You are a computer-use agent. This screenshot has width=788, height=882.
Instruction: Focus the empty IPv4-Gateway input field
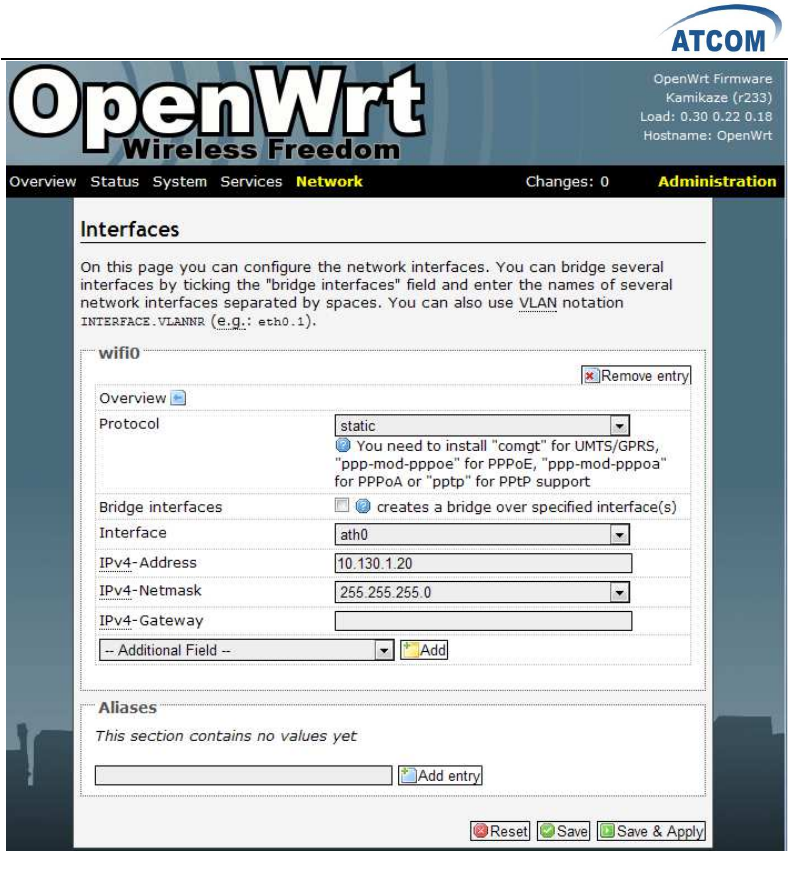(x=483, y=622)
